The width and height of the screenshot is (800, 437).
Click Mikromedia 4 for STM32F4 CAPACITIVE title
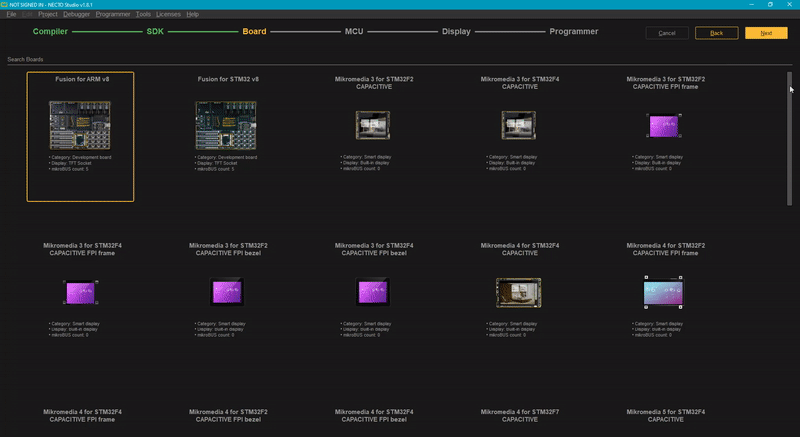[x=520, y=249]
